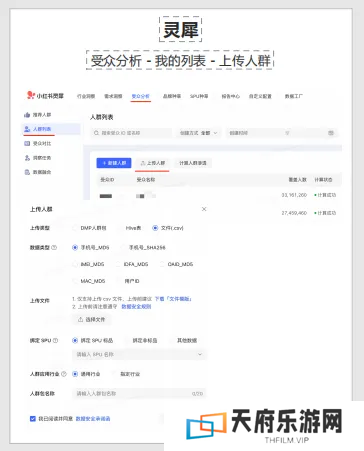
Task: Choose 手机号_SHA256 data type
Action: pos(123,247)
